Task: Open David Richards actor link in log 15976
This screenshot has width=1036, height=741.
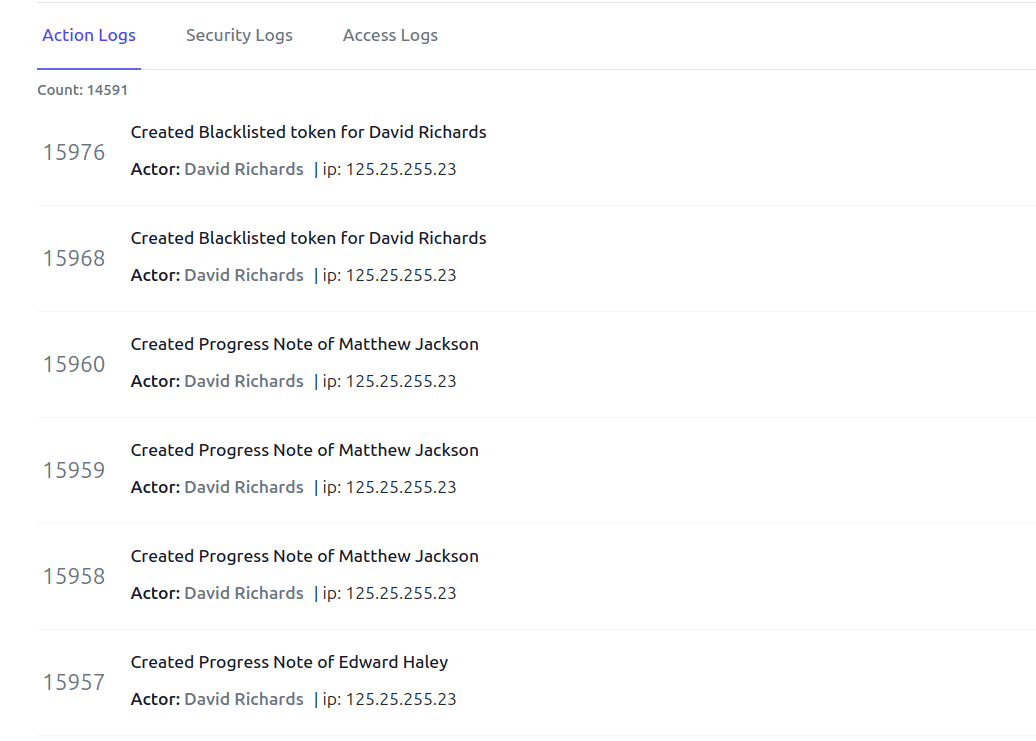Action: [x=244, y=169]
